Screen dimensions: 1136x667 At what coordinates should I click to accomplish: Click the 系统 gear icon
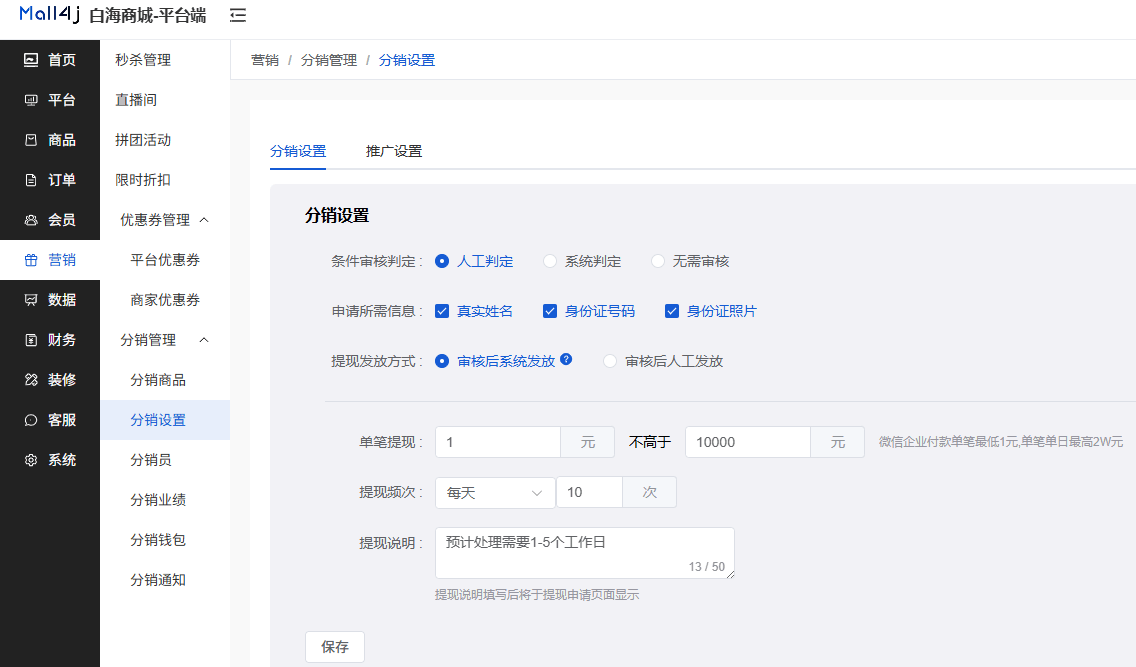coord(30,460)
